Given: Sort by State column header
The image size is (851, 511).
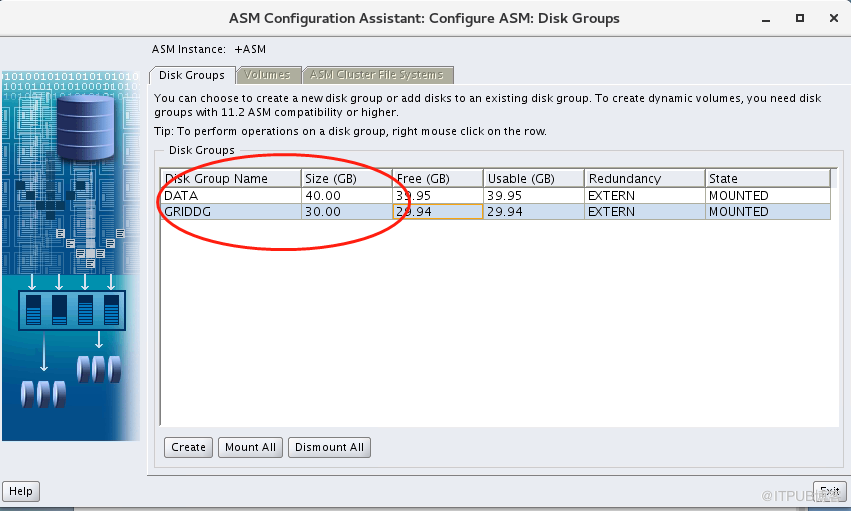Looking at the screenshot, I should pyautogui.click(x=767, y=178).
